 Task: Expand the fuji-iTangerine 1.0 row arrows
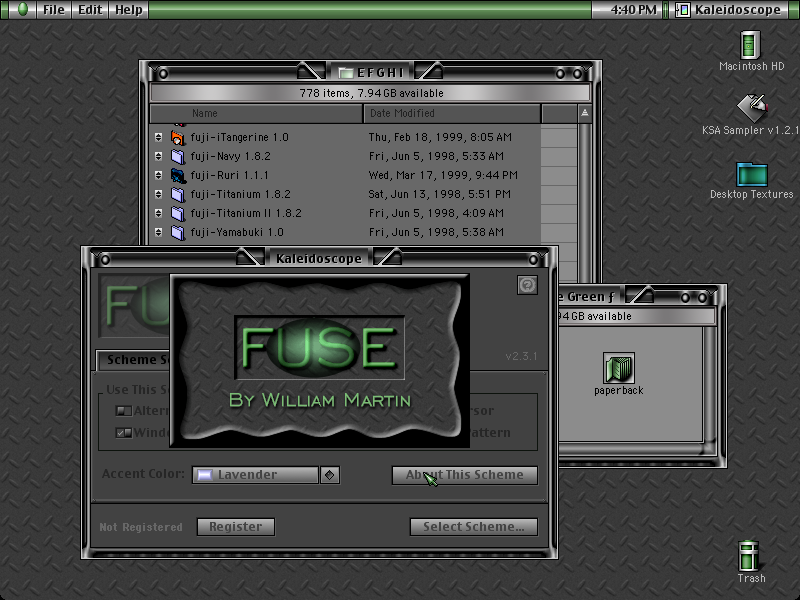[x=159, y=137]
